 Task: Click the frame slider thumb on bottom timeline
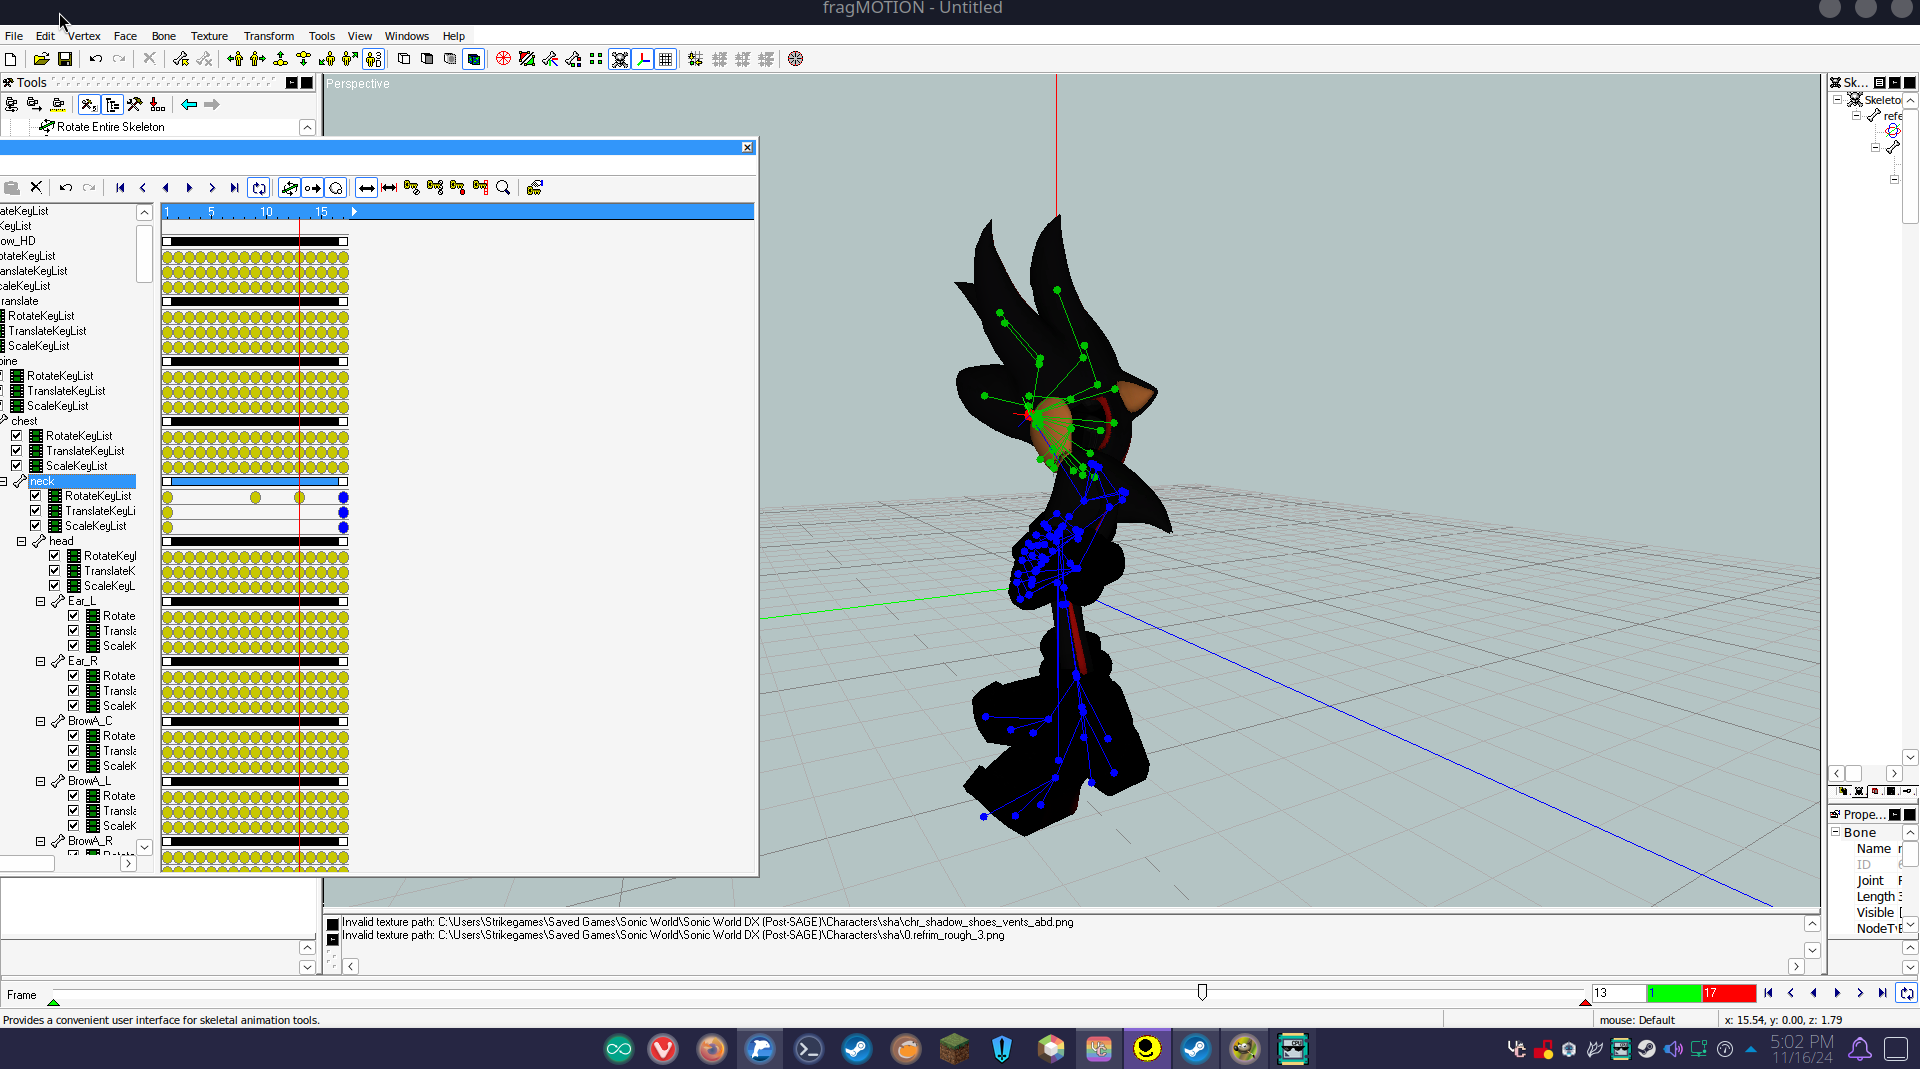[1202, 992]
